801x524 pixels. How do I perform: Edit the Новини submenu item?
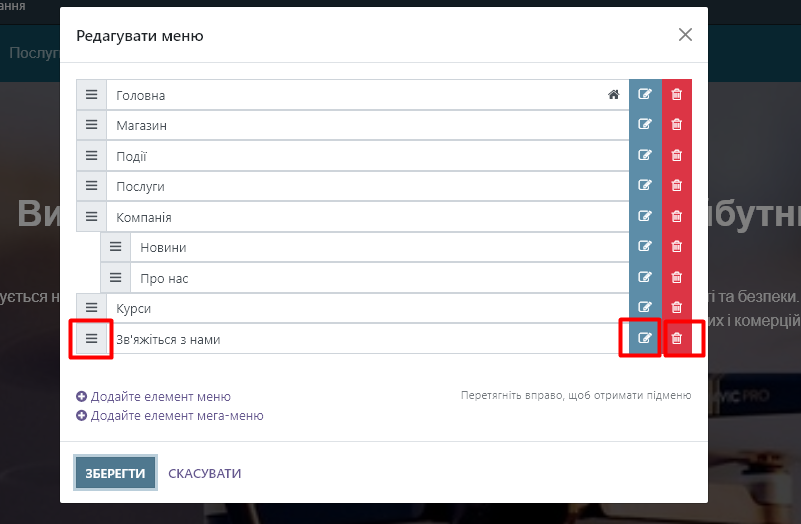click(x=645, y=247)
